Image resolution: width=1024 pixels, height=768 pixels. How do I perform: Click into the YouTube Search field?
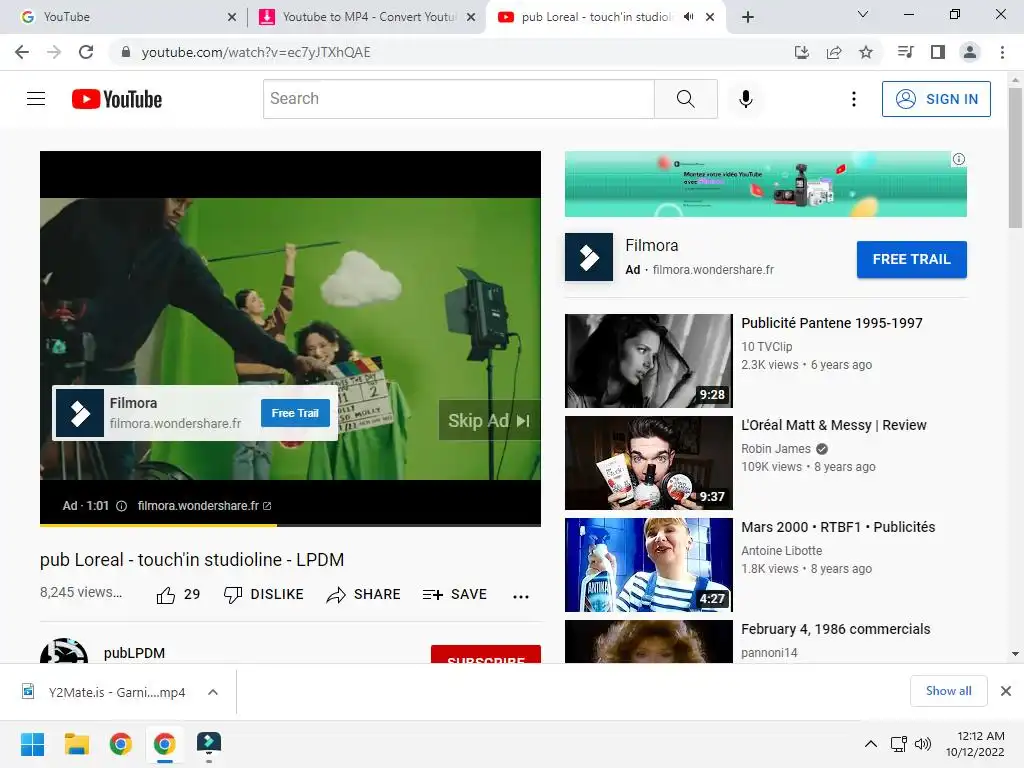(x=458, y=99)
